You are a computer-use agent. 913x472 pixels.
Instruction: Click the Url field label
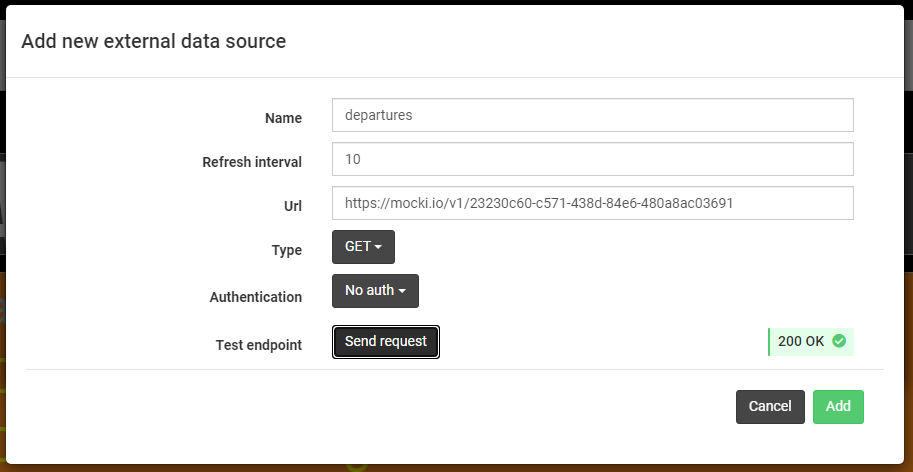point(292,206)
